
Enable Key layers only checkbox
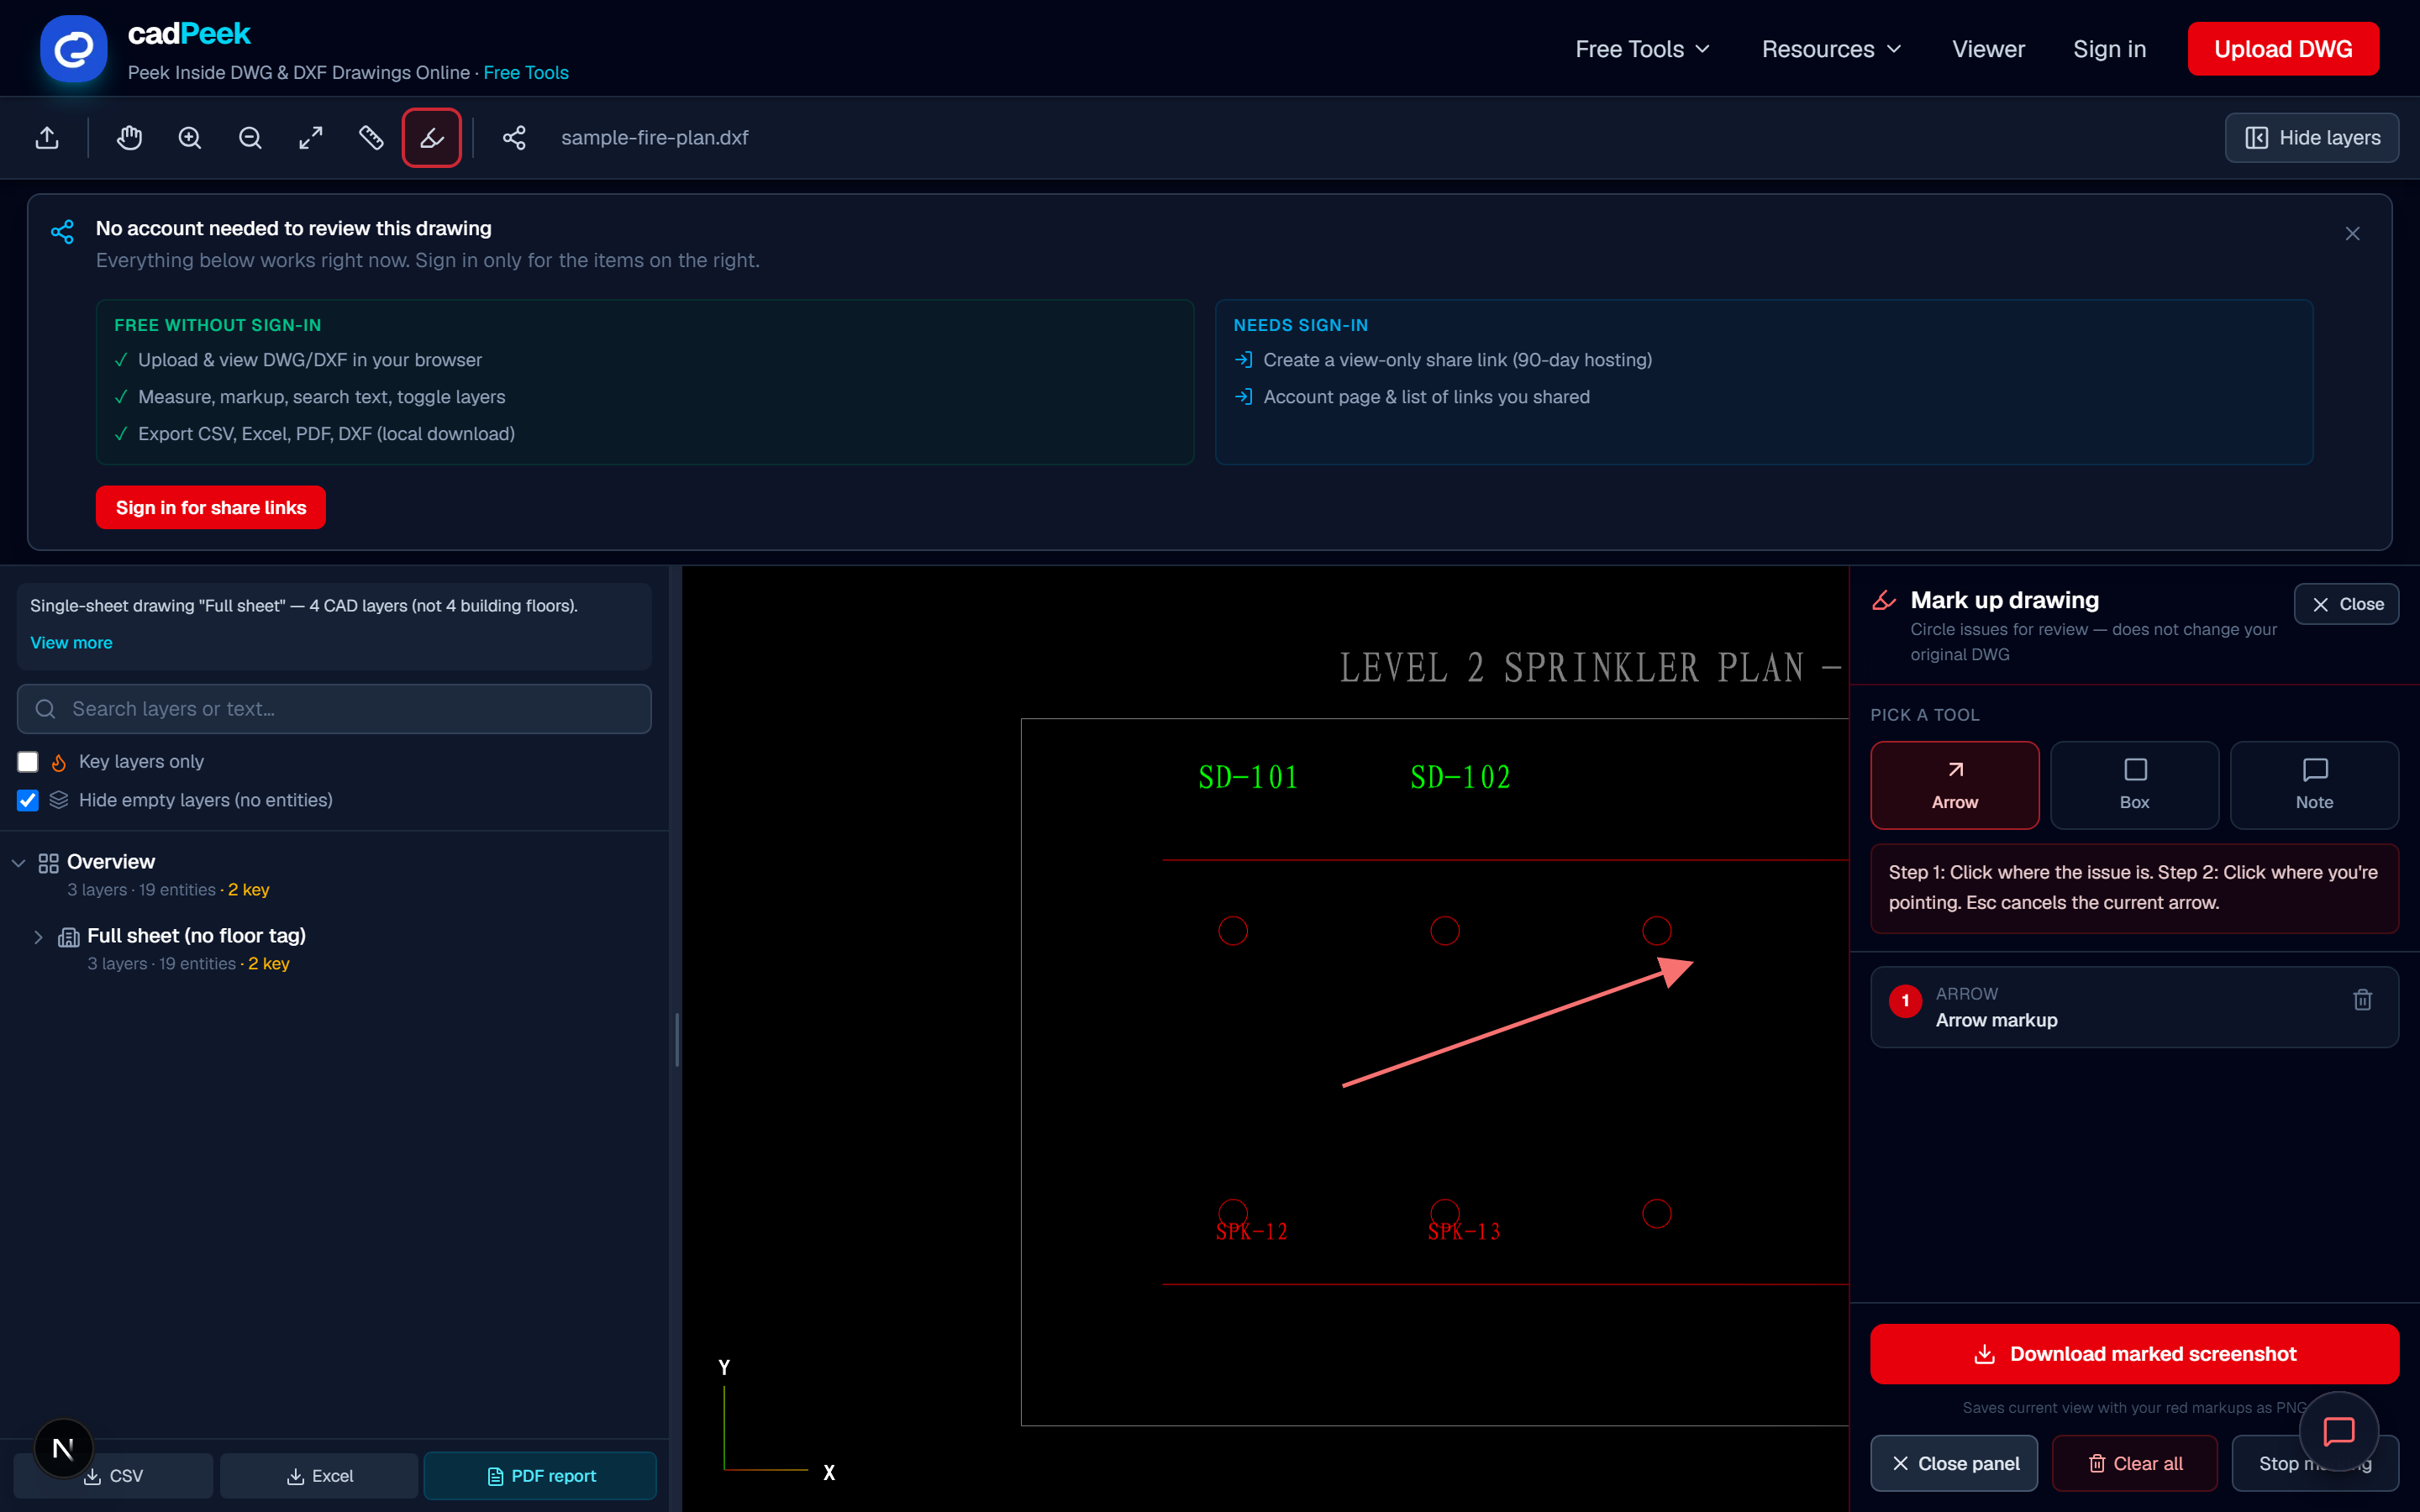pyautogui.click(x=28, y=762)
